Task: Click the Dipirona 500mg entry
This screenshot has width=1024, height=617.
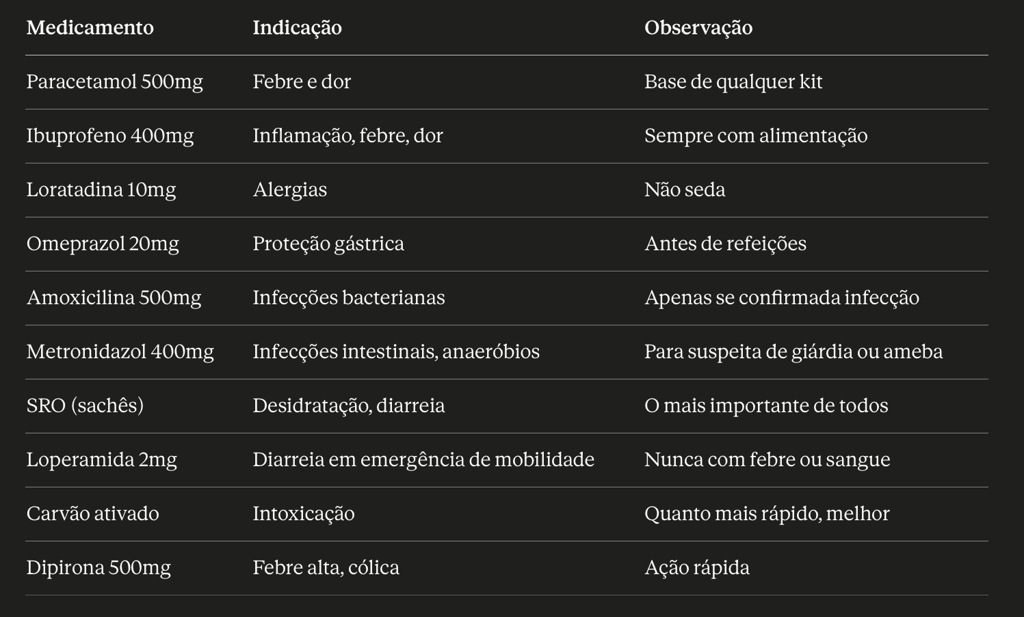Action: tap(99, 567)
